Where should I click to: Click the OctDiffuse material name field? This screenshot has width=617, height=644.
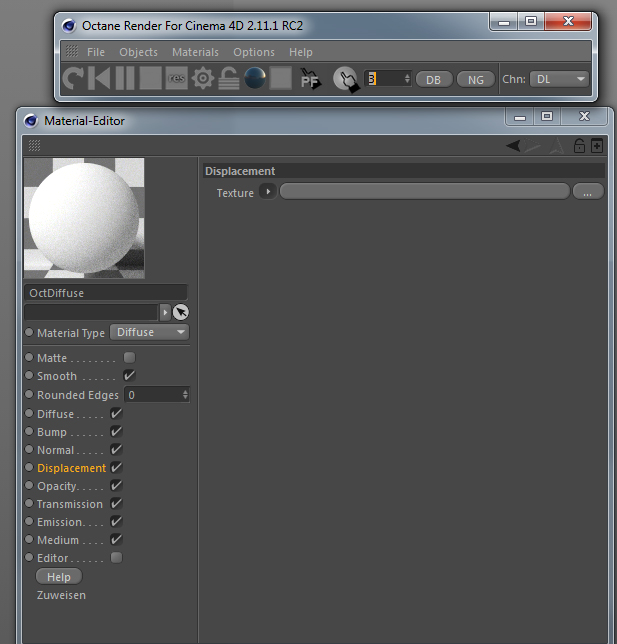click(x=106, y=293)
